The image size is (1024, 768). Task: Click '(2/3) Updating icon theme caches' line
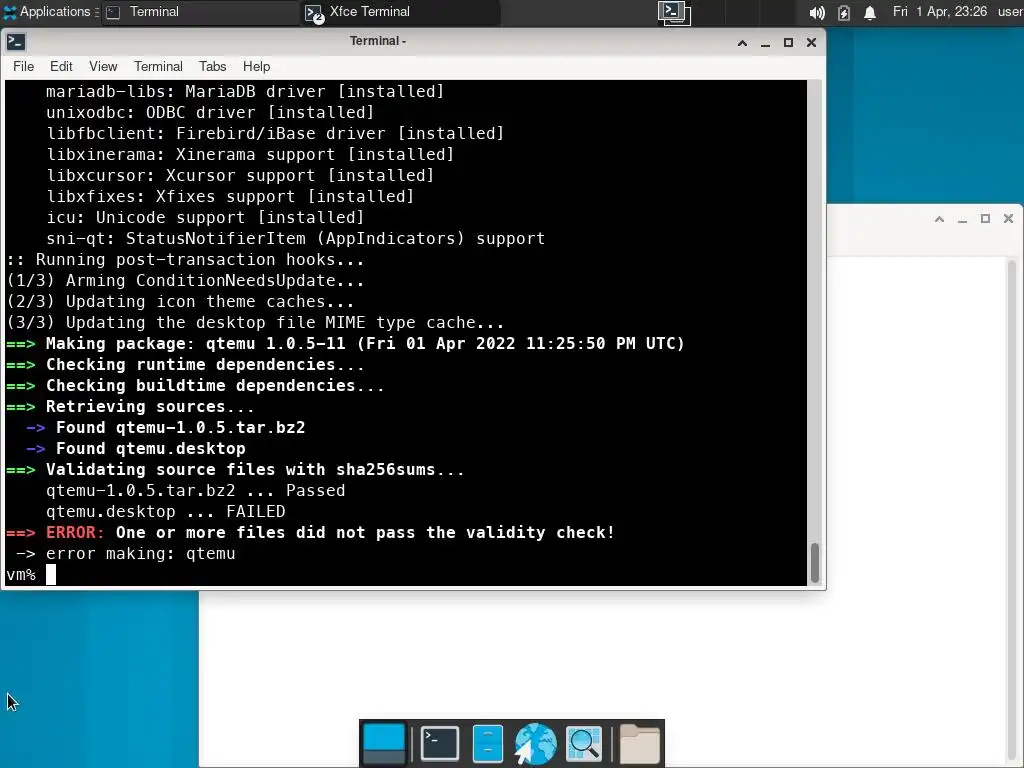(180, 302)
